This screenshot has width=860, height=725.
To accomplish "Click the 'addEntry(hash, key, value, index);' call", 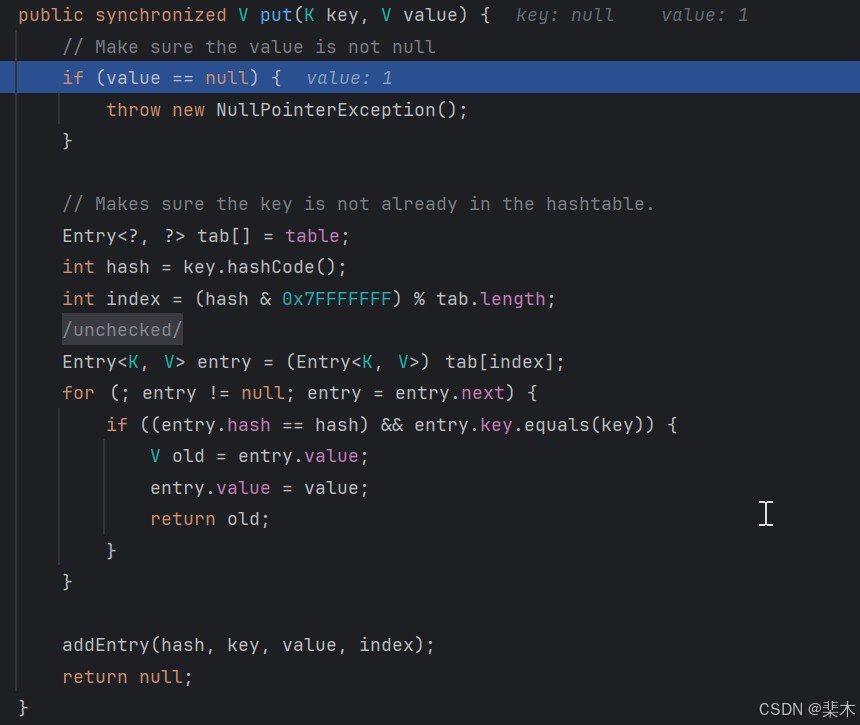I will tap(248, 645).
